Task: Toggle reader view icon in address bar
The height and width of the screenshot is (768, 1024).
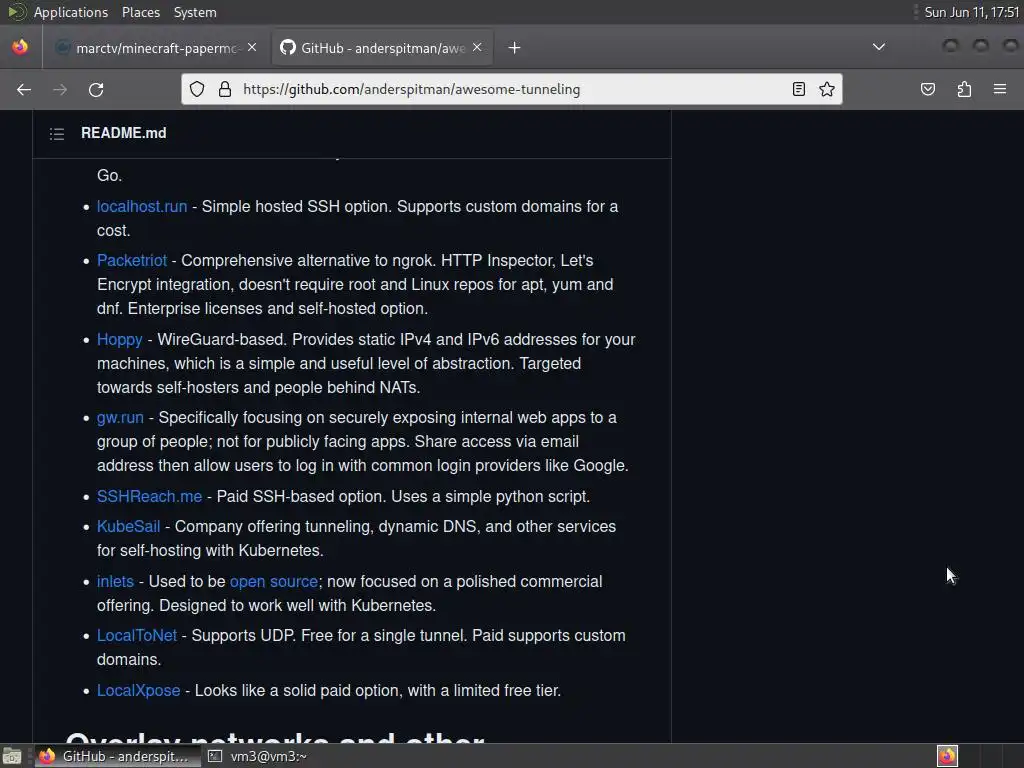Action: 798,89
